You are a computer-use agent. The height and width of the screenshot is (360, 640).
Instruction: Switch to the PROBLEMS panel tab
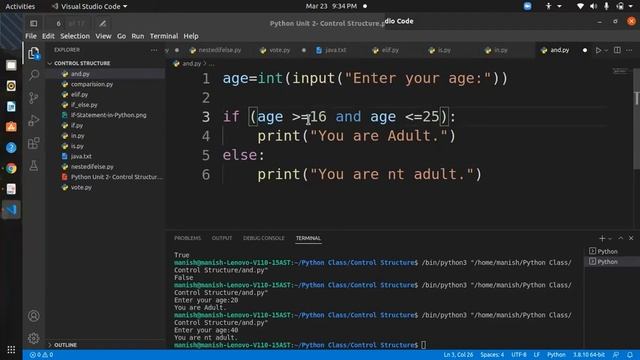pyautogui.click(x=187, y=238)
